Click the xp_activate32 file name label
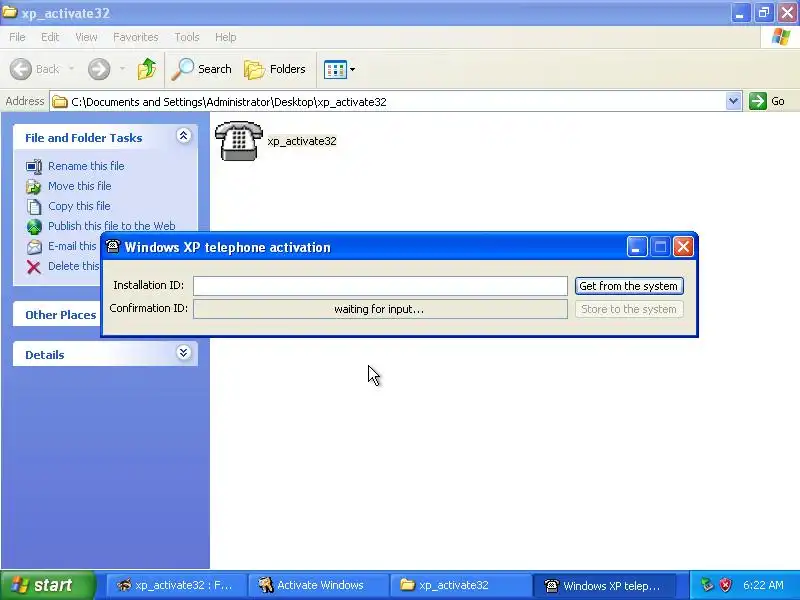 click(x=302, y=141)
